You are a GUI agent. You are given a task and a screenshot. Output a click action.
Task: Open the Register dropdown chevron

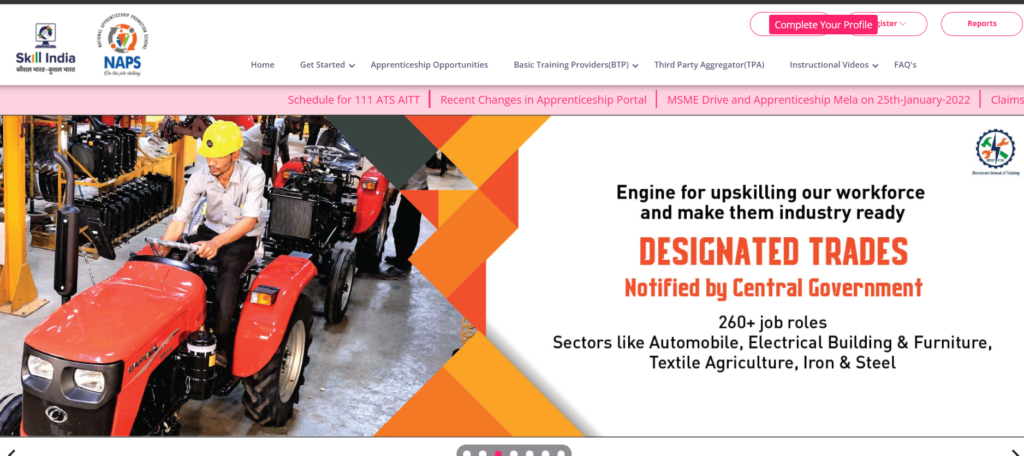903,24
